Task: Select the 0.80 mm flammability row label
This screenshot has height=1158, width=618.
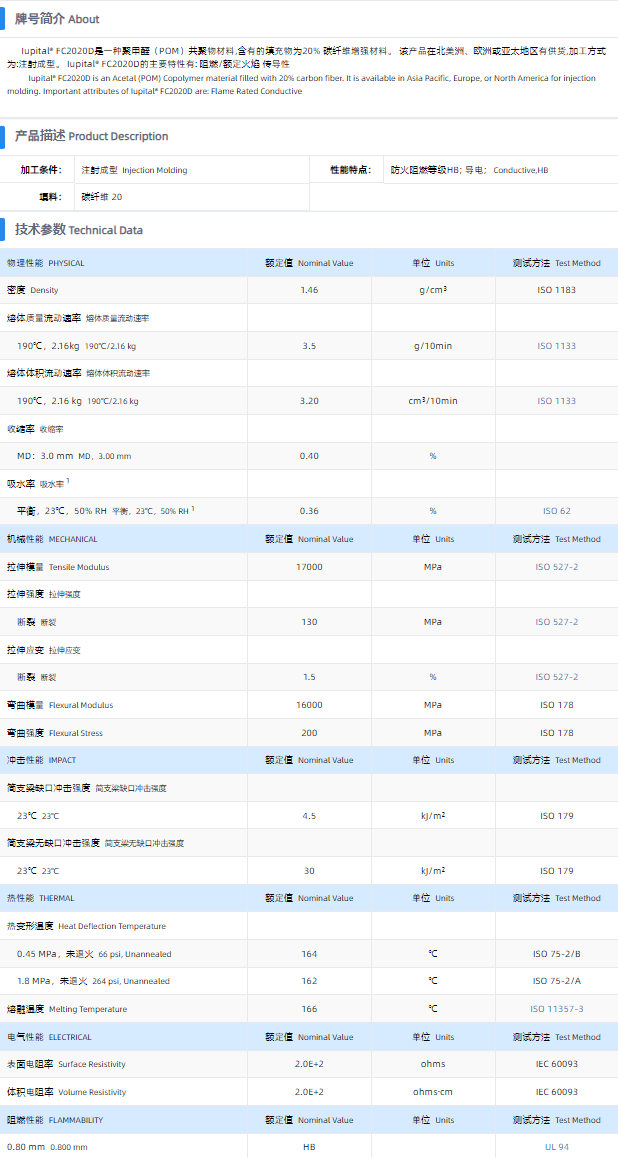Action: pos(47,1147)
